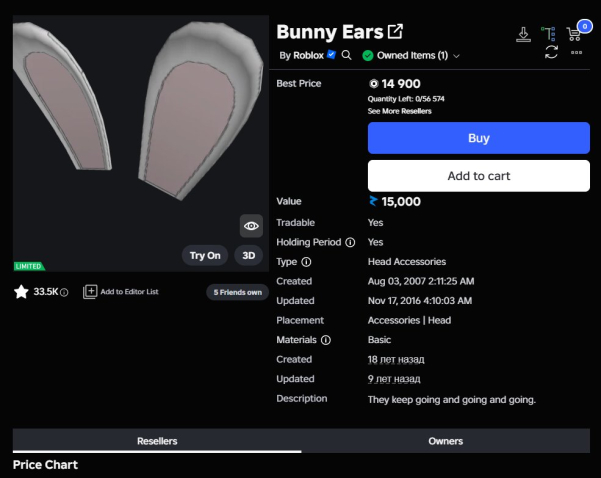Click the favorites star icon

(x=21, y=292)
